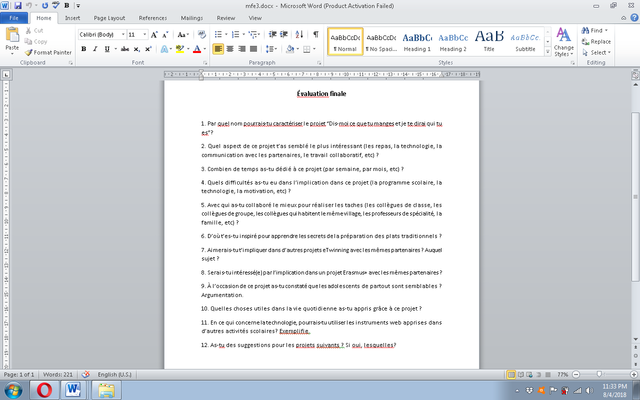This screenshot has height=400, width=640.
Task: Apply text highlight color
Action: (180, 49)
